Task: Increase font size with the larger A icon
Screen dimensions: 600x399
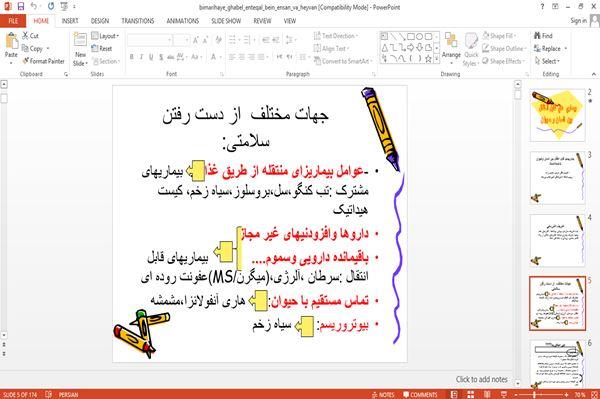Action: coord(196,40)
